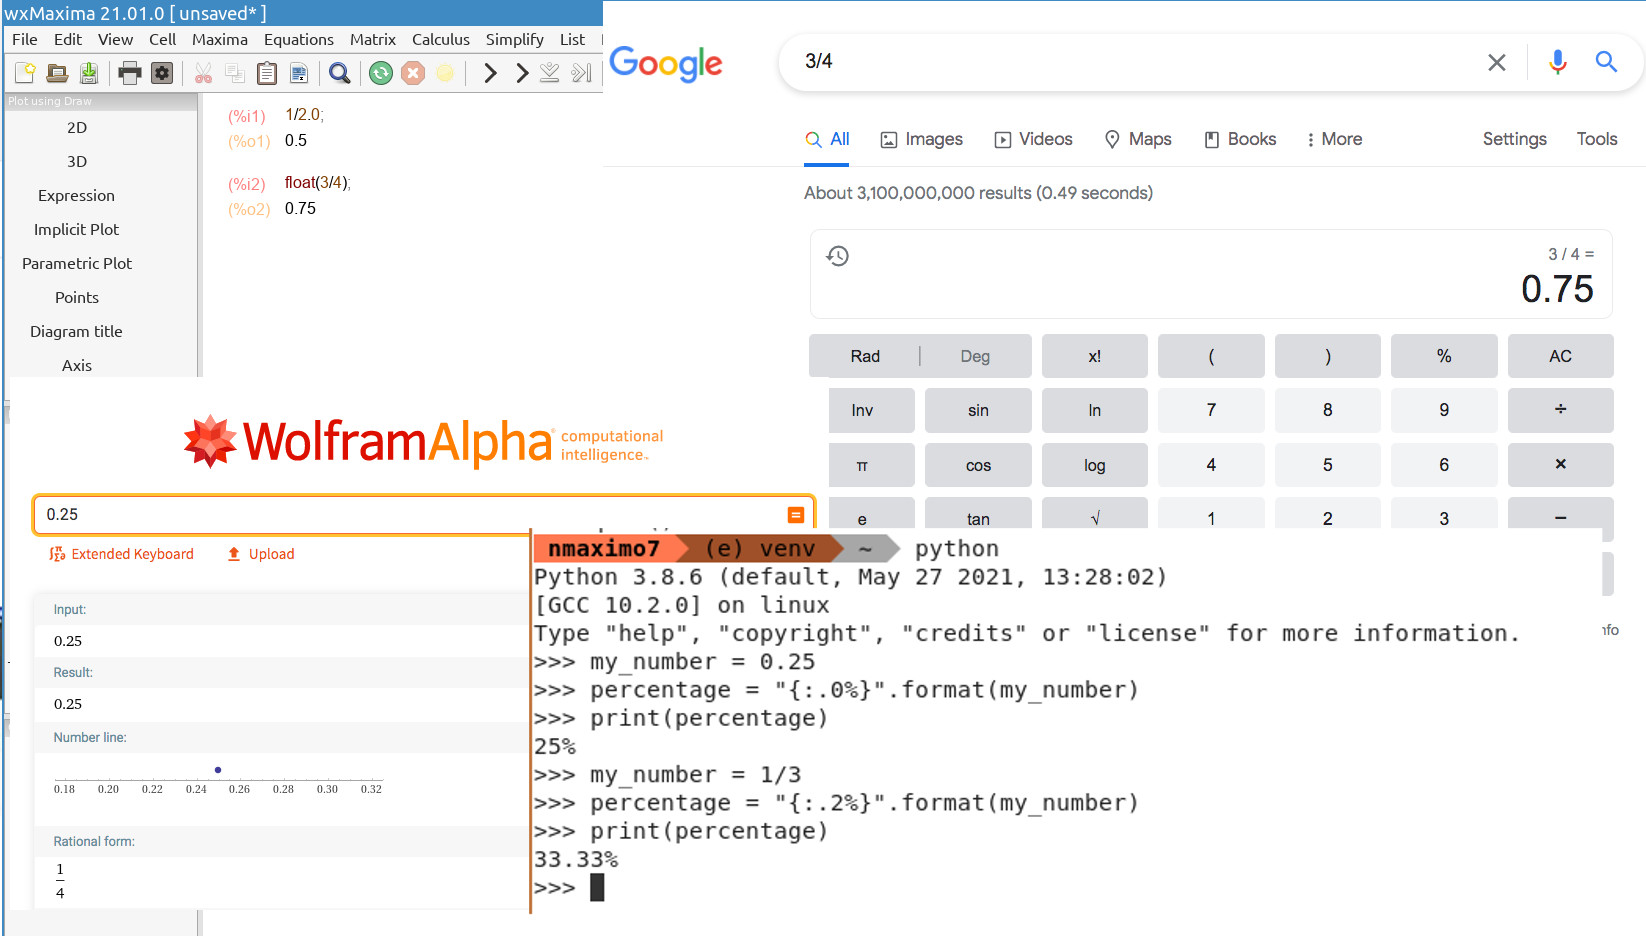Image resolution: width=1646 pixels, height=936 pixels.
Task: Click the print icon in wxMaxima toolbar
Action: pyautogui.click(x=129, y=73)
